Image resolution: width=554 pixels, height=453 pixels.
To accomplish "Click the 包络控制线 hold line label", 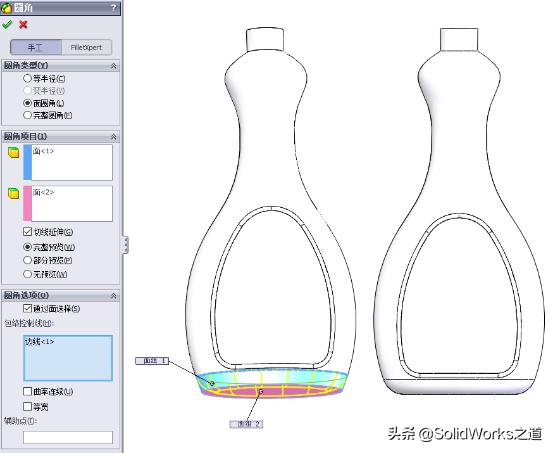I will (x=29, y=323).
